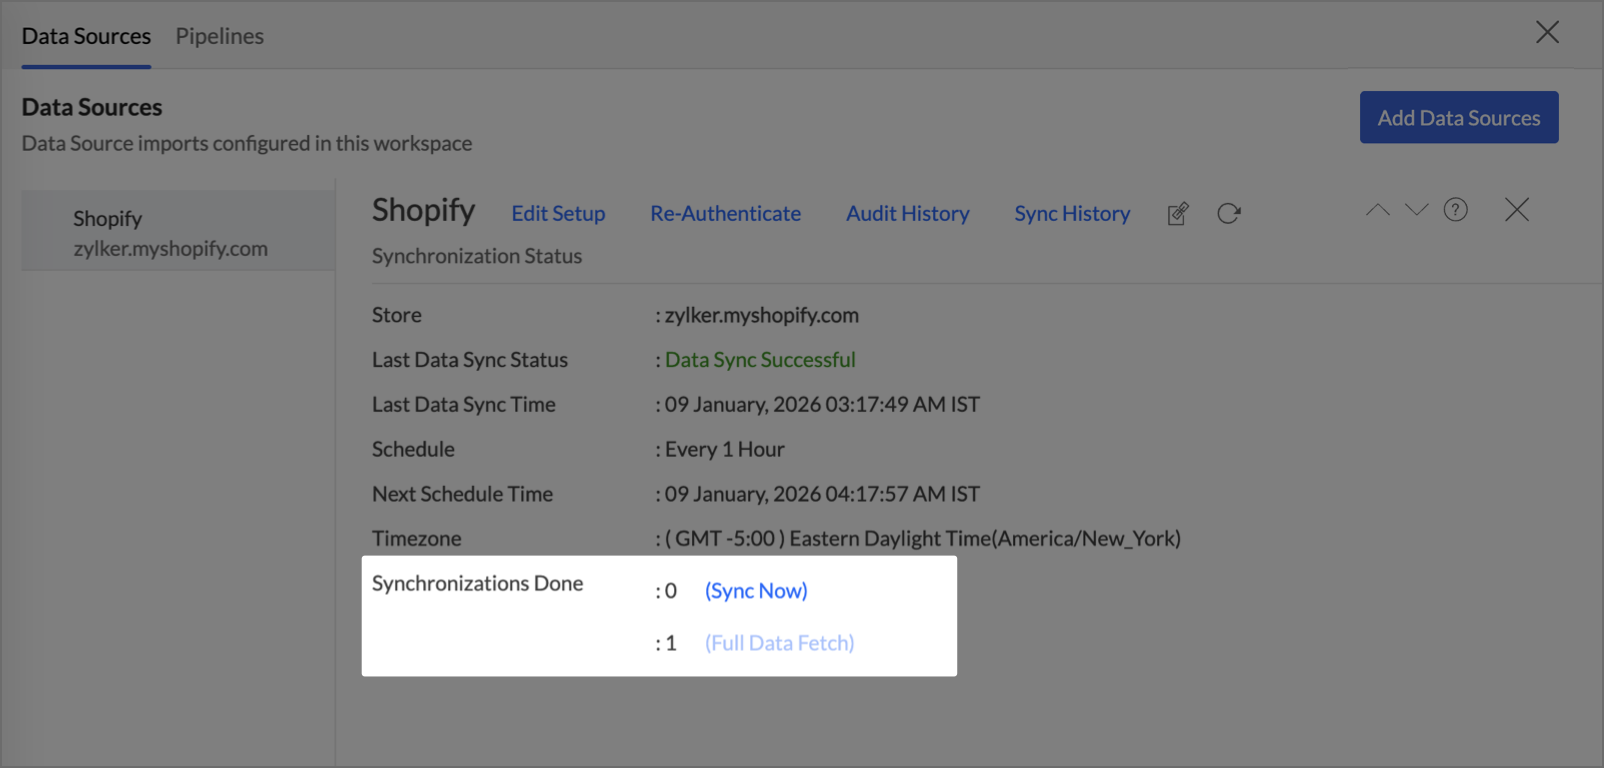This screenshot has height=768, width=1604.
Task: Click the Eastern Daylight Time timezone value
Action: pyautogui.click(x=922, y=539)
